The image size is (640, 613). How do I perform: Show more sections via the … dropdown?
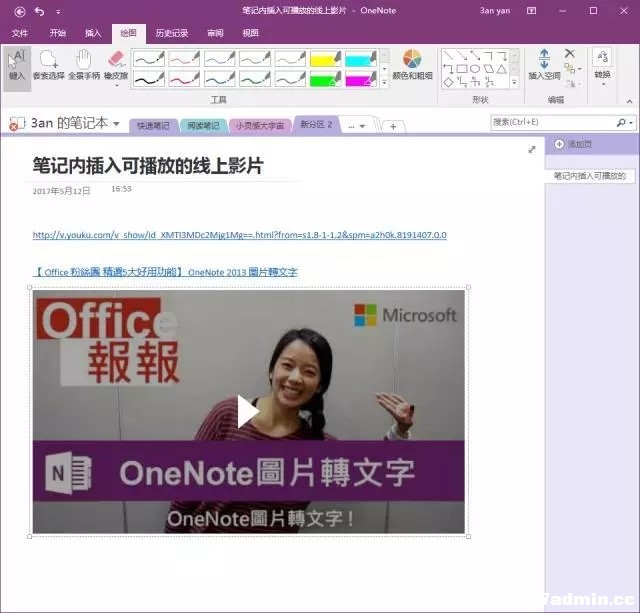pyautogui.click(x=356, y=126)
